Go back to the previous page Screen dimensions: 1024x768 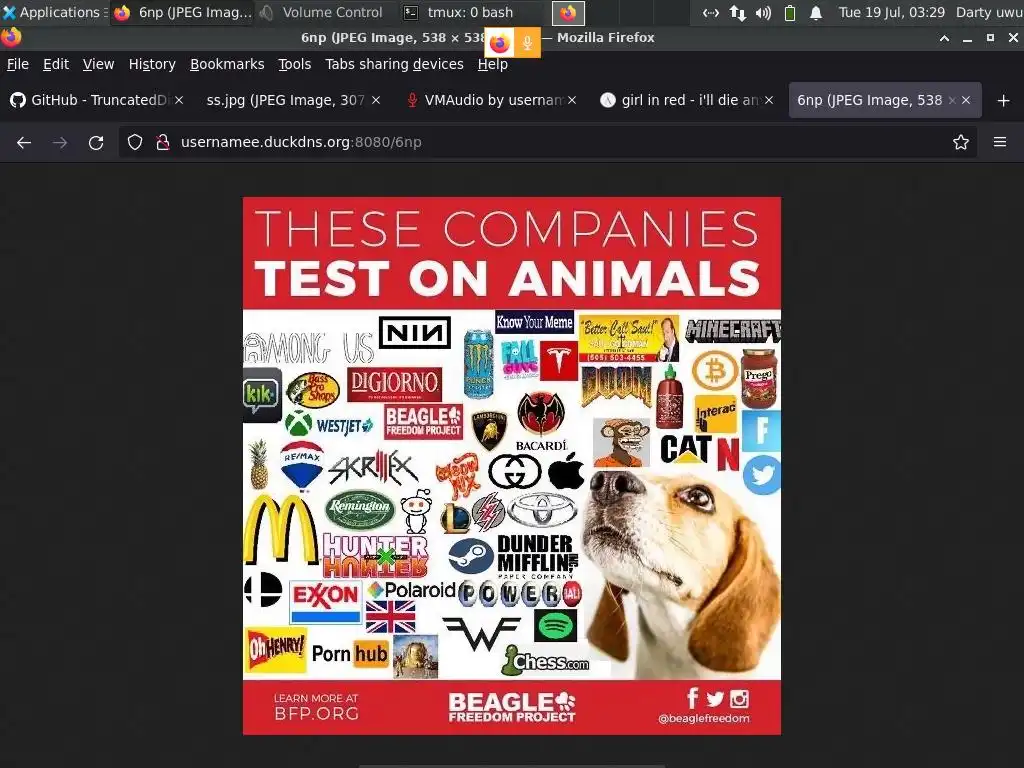pyautogui.click(x=24, y=142)
